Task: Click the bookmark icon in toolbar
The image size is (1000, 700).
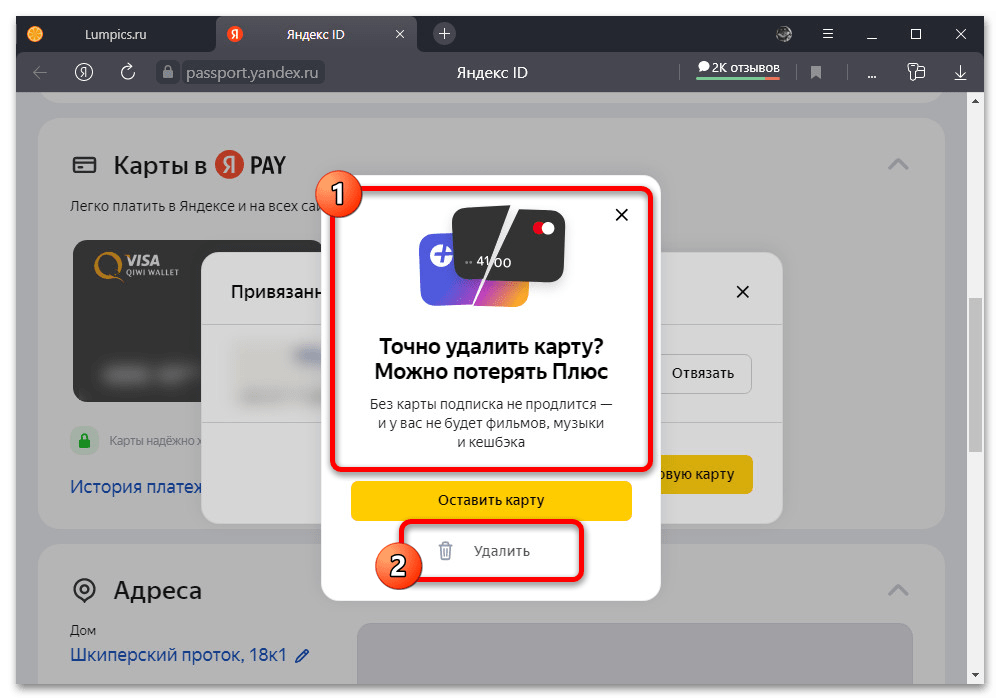Action: [816, 72]
